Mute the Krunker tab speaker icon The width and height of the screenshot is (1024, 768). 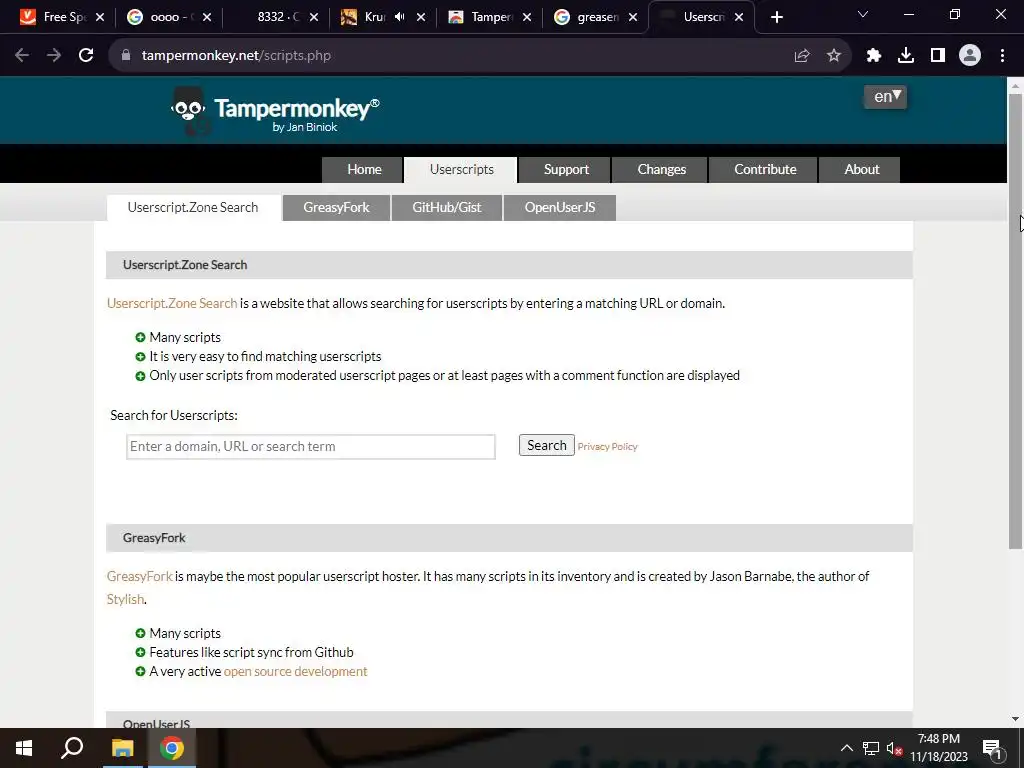coord(400,18)
